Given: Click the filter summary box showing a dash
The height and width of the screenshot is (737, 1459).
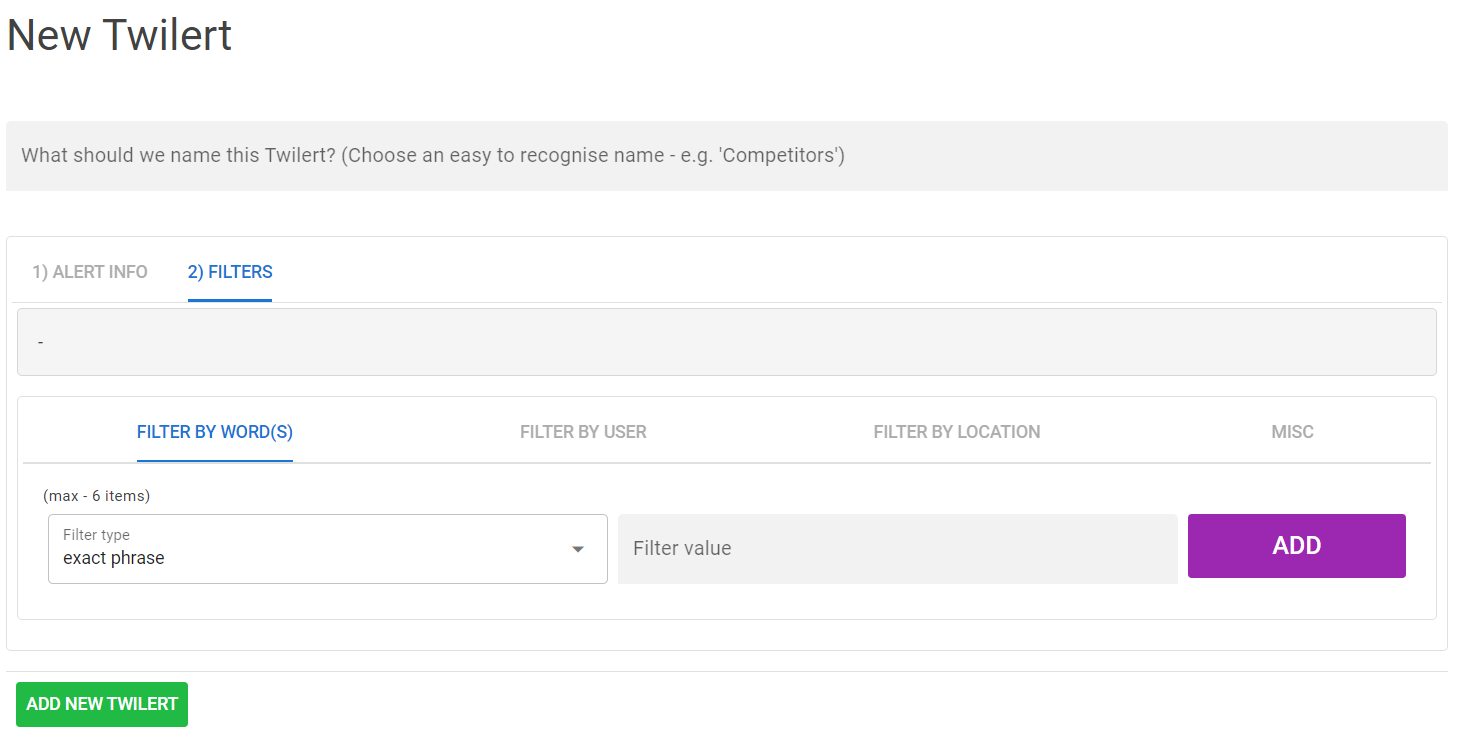Looking at the screenshot, I should point(726,342).
